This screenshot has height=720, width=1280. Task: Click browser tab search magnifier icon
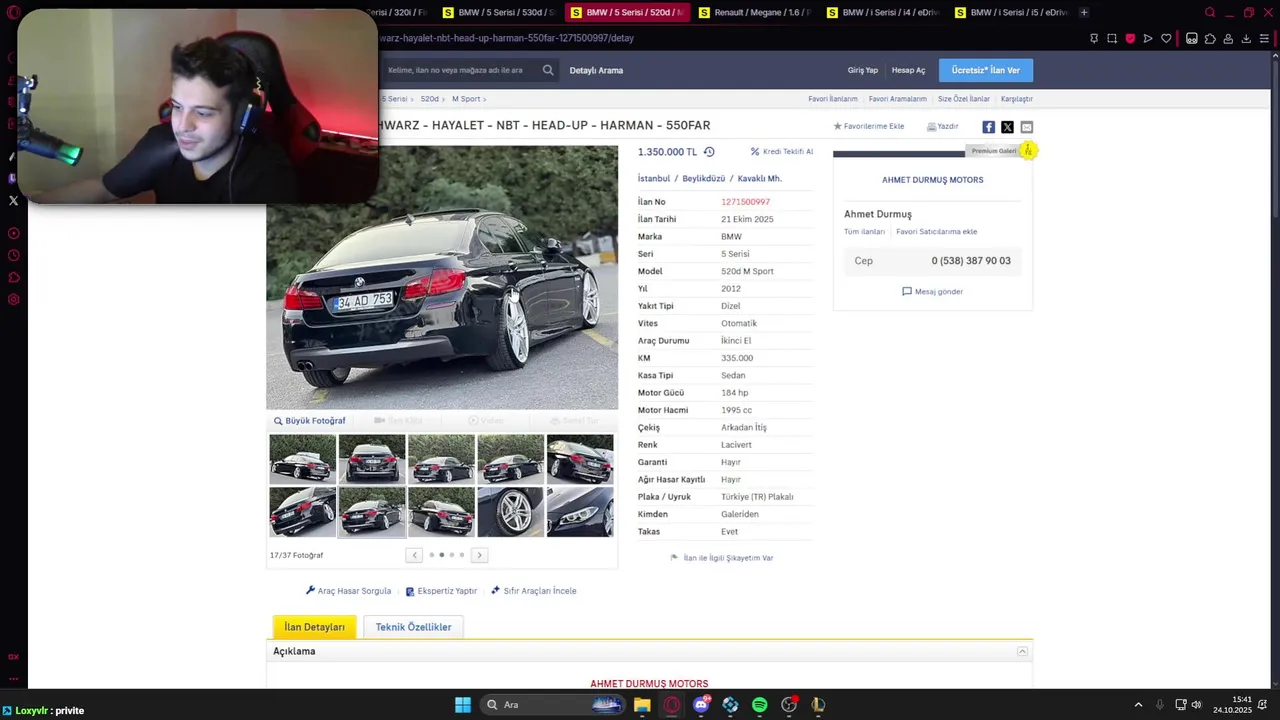[1210, 12]
